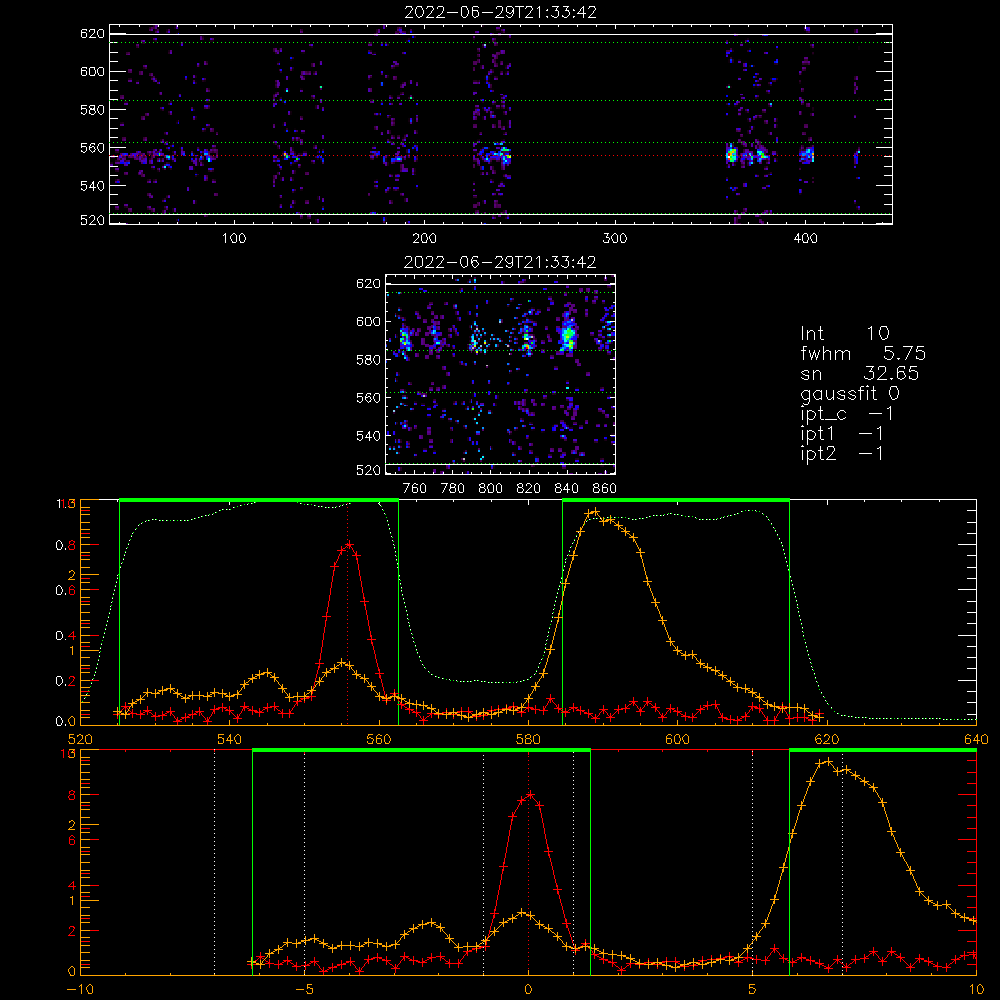1000x1000 pixels.
Task: Select the 'Int' value 10 in the parameter list
Action: 878,333
